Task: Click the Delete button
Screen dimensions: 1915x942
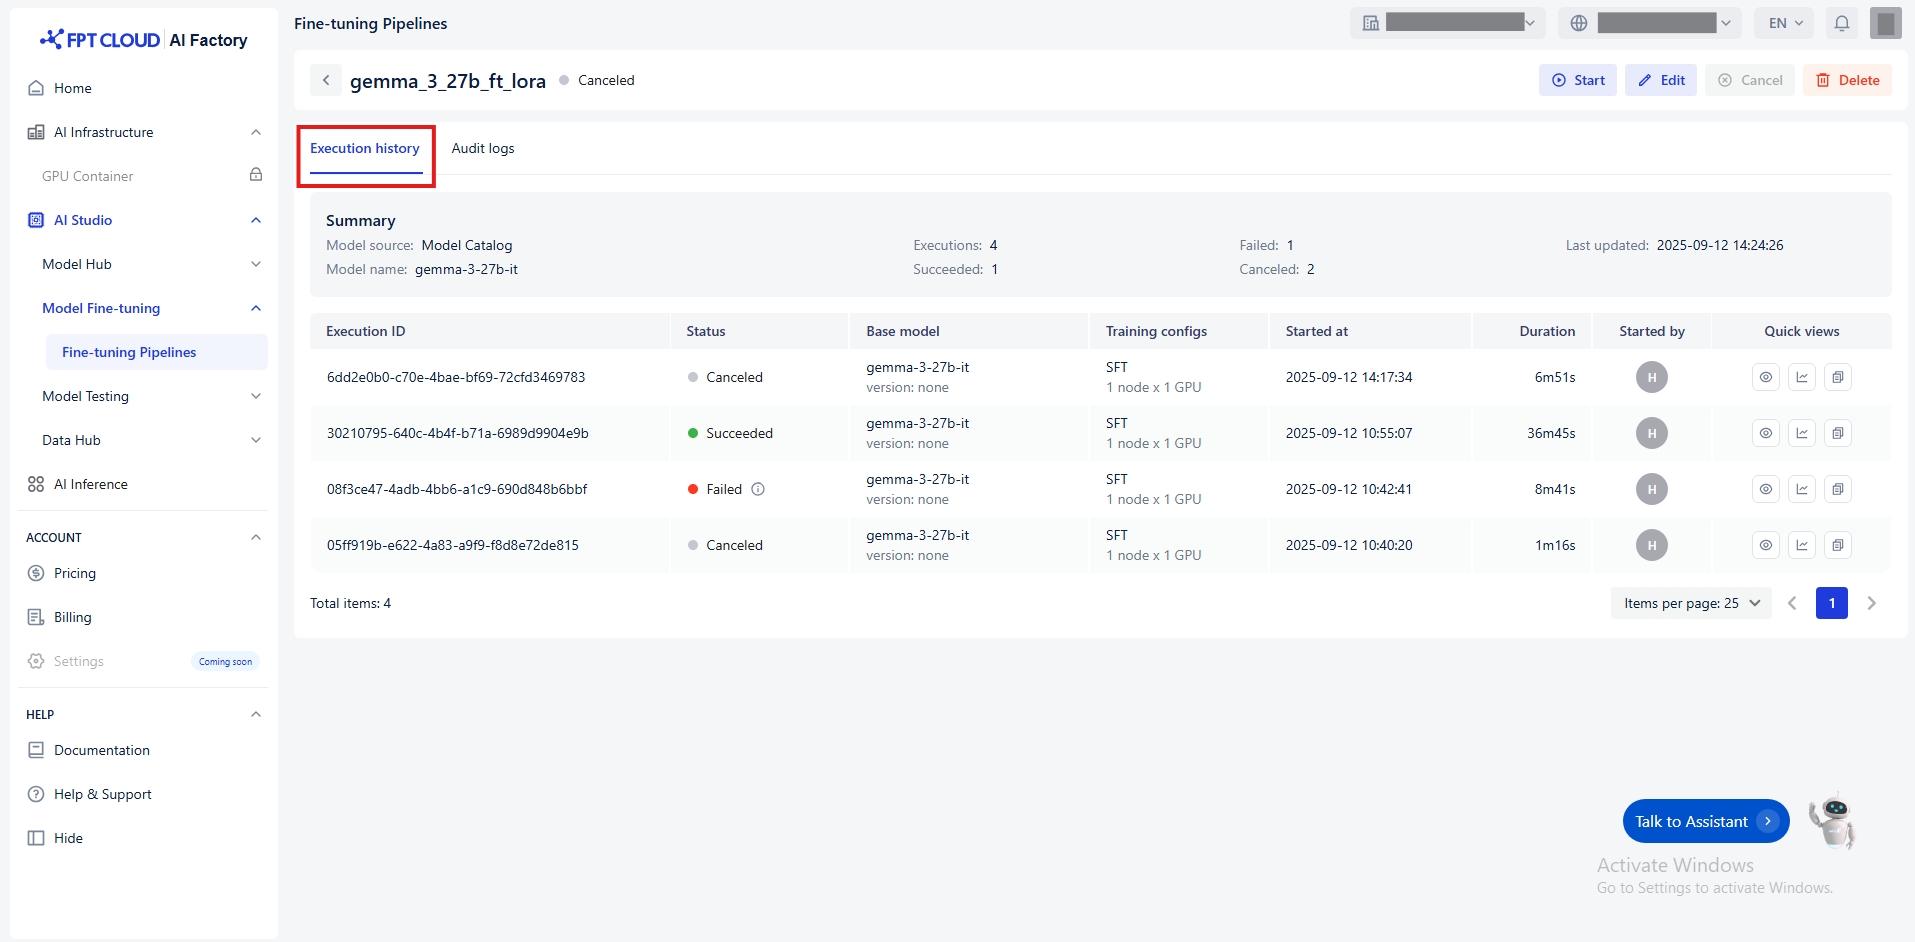Action: [x=1847, y=80]
